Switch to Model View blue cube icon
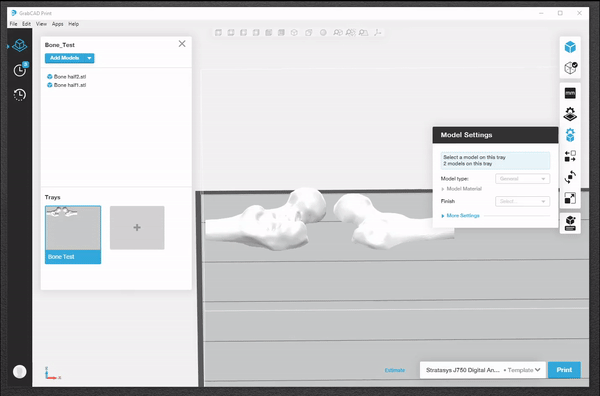 (x=570, y=47)
